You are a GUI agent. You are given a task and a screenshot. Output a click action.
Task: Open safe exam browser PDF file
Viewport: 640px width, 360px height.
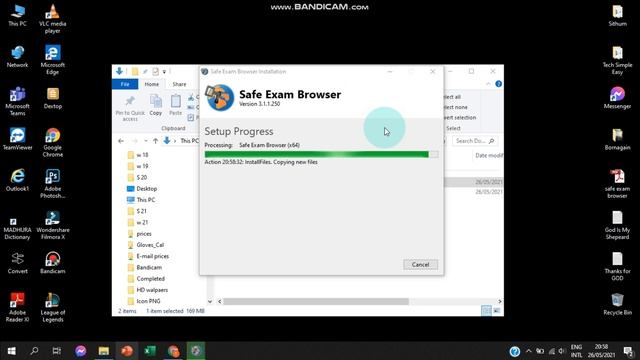pos(618,184)
